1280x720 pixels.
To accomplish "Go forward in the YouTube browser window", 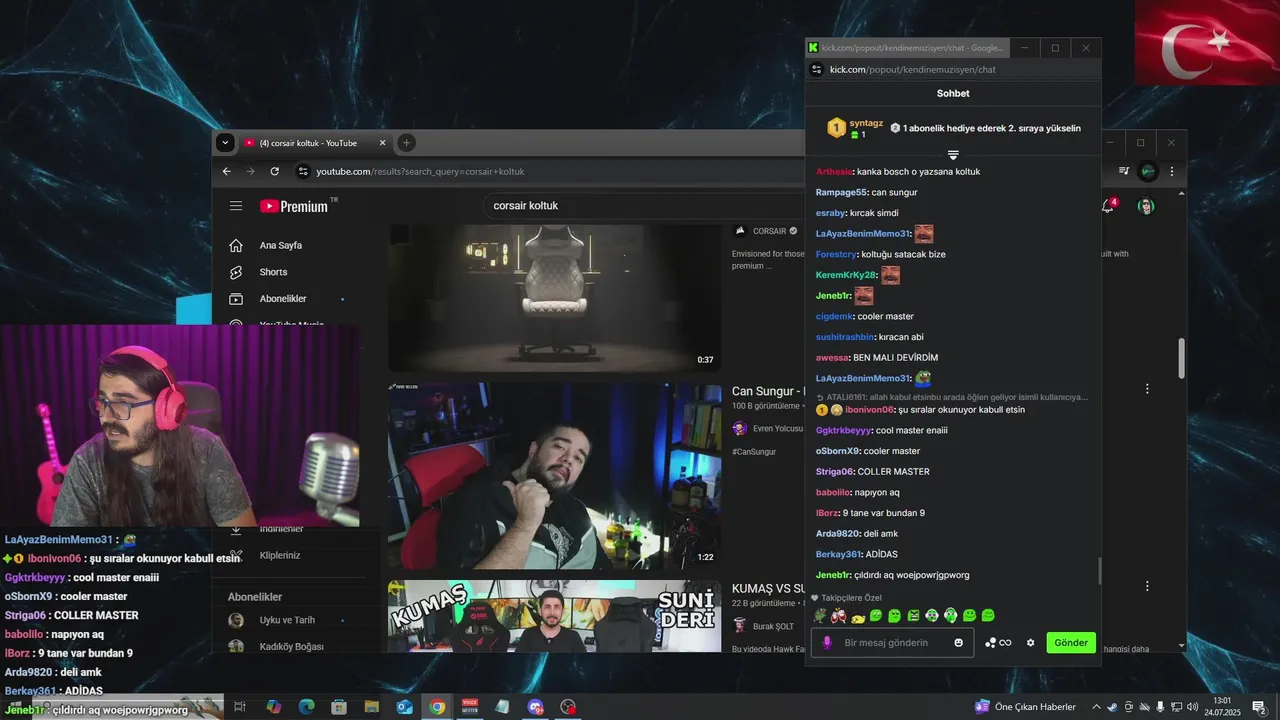I will 250,171.
